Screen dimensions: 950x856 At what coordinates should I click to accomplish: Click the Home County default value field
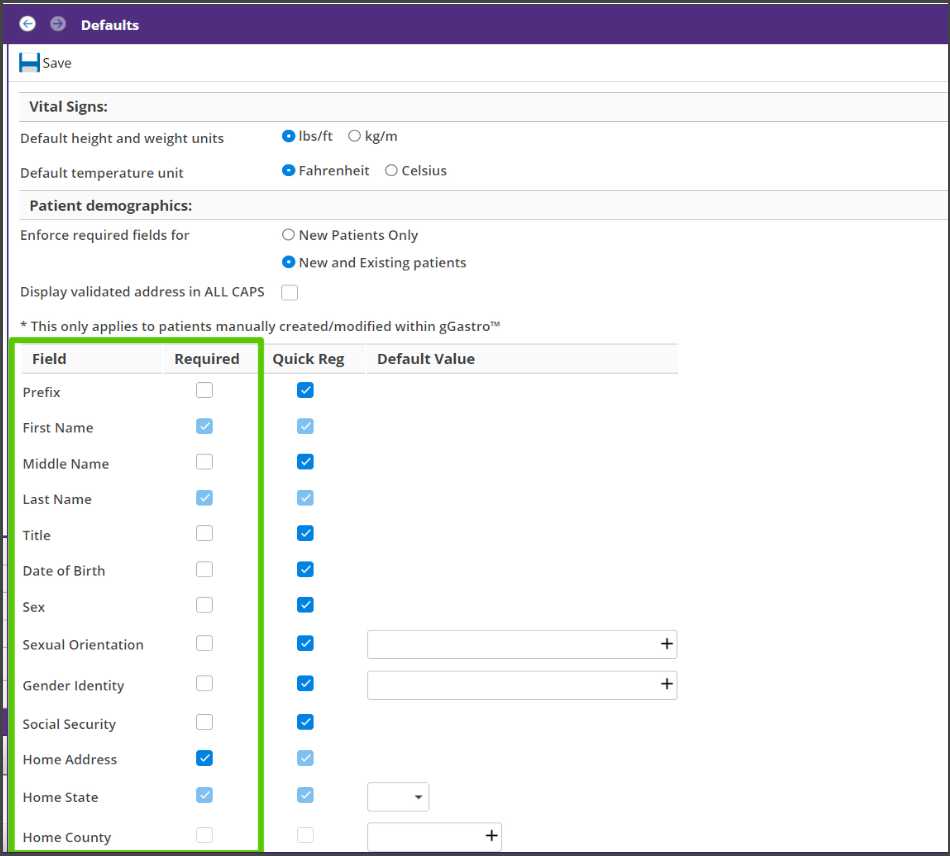434,837
